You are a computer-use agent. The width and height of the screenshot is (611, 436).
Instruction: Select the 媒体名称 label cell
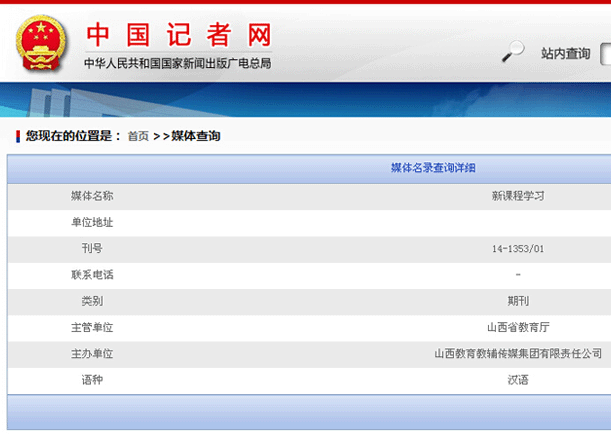[x=92, y=196]
